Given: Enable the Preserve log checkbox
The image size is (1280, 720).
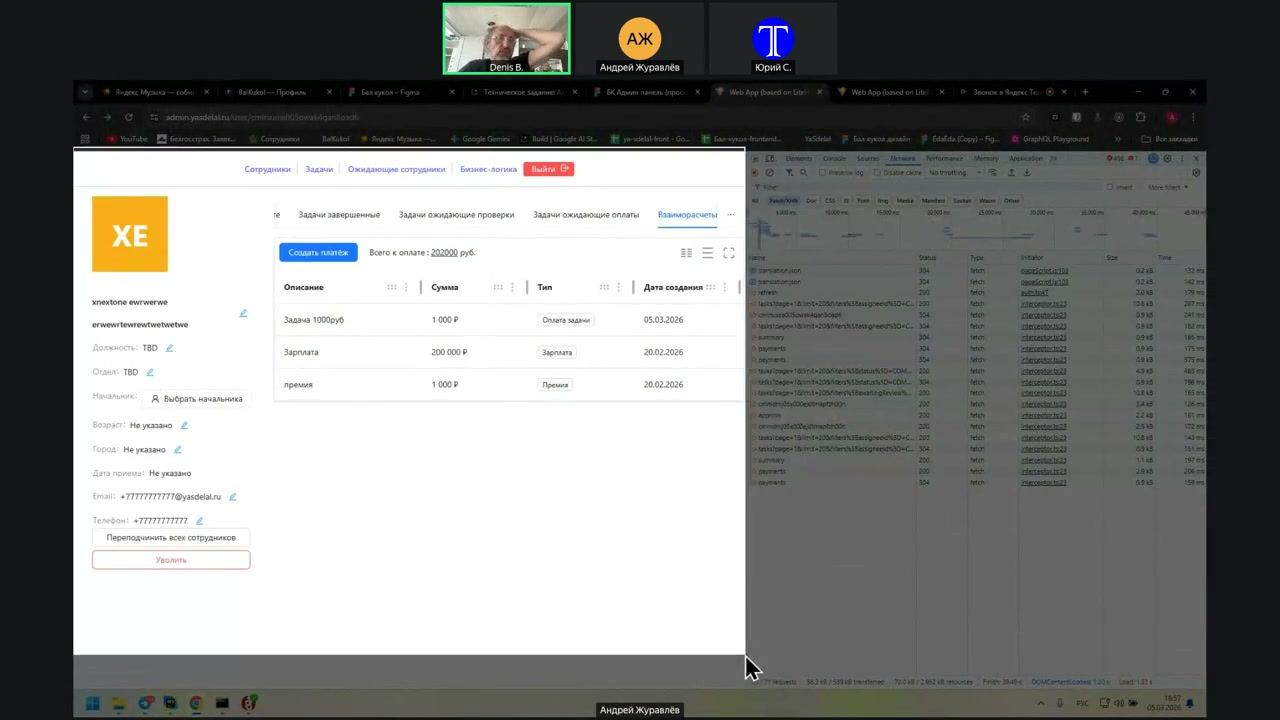Looking at the screenshot, I should [821, 173].
